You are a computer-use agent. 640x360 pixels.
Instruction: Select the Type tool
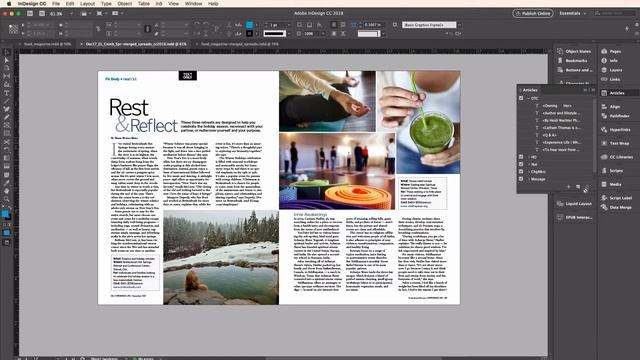(7, 93)
